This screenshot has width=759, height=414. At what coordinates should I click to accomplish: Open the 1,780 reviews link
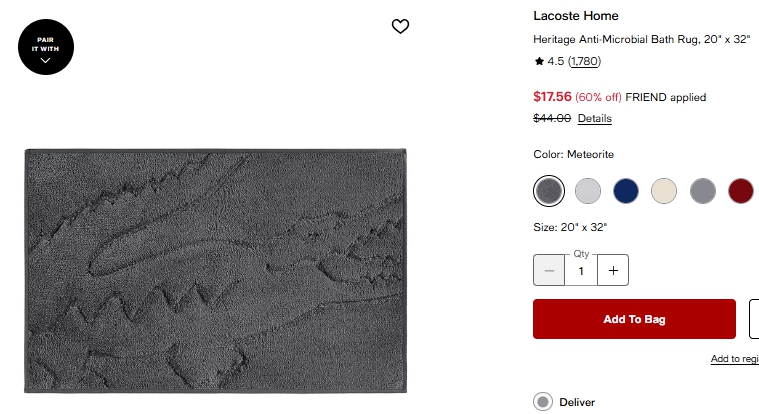click(585, 62)
